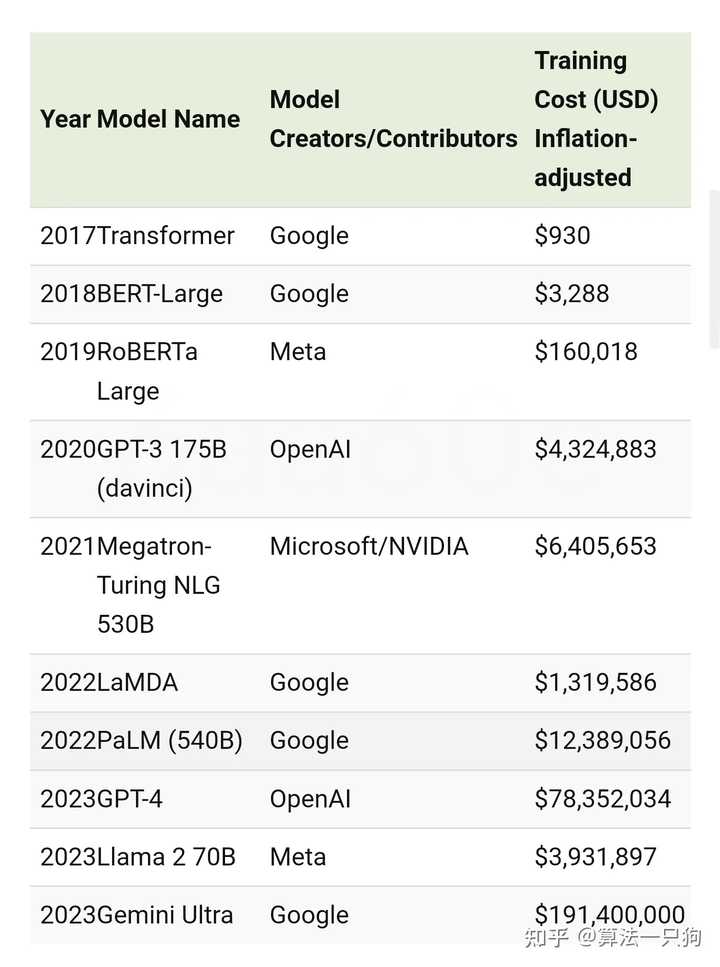Select the LaMDA model name cell

(137, 683)
